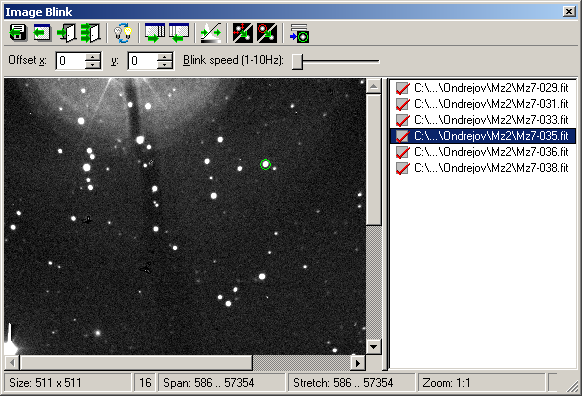Decrease Offset y with the down spinner
Screen dimensions: 582x396
click(x=164, y=65)
